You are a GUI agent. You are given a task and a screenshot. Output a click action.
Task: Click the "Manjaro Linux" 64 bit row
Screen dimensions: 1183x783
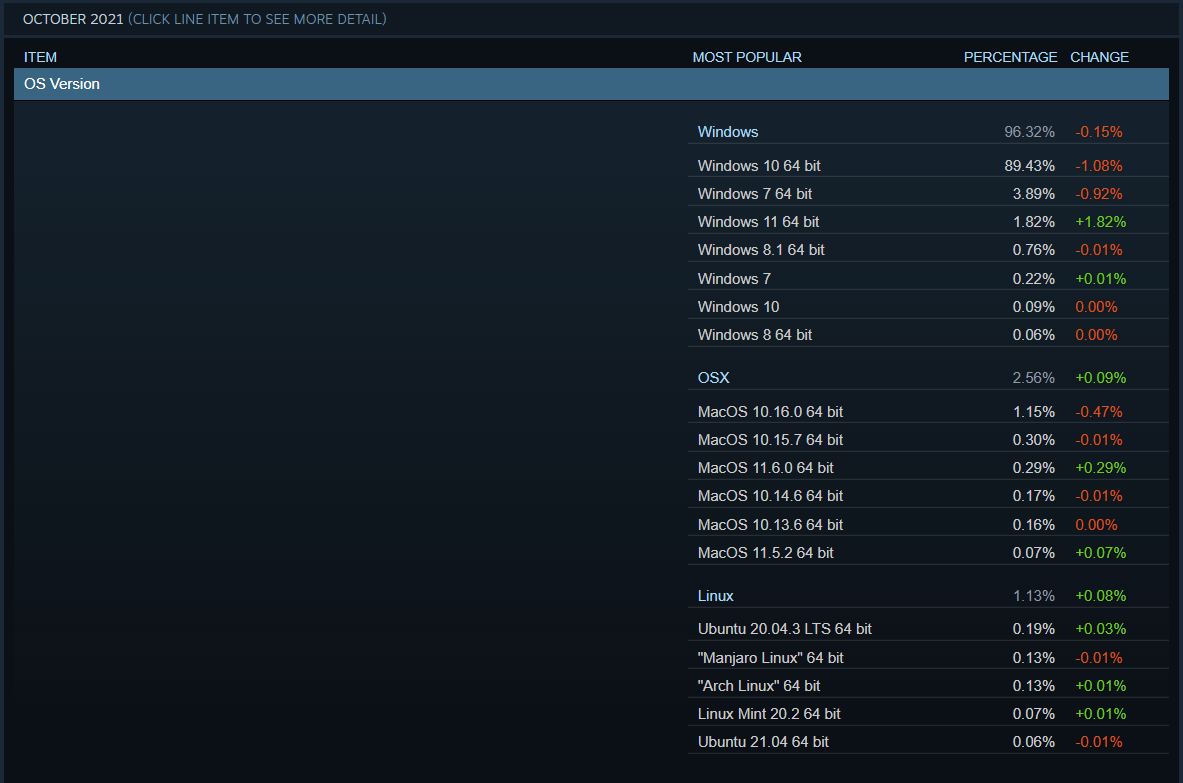(928, 658)
